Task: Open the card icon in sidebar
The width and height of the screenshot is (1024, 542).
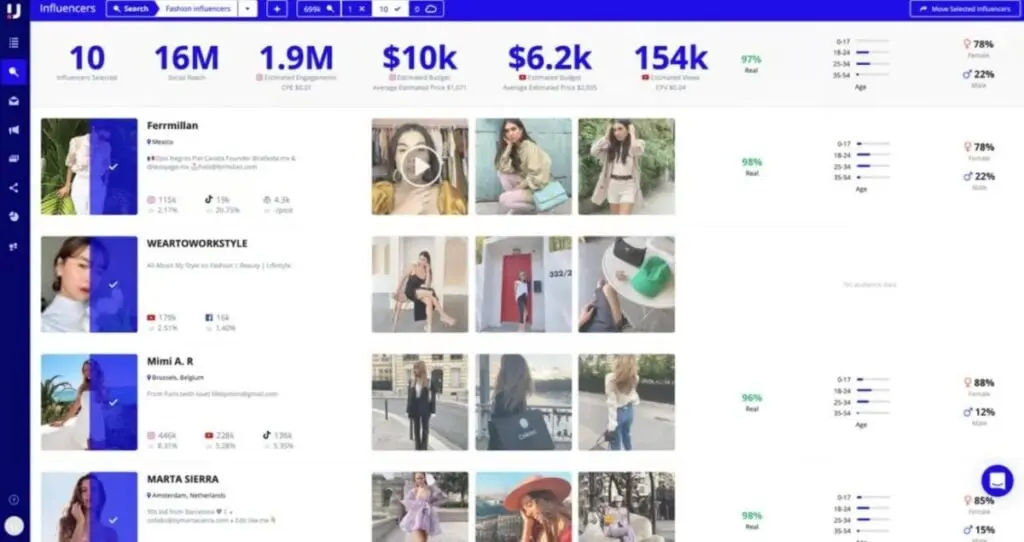Action: (x=14, y=159)
